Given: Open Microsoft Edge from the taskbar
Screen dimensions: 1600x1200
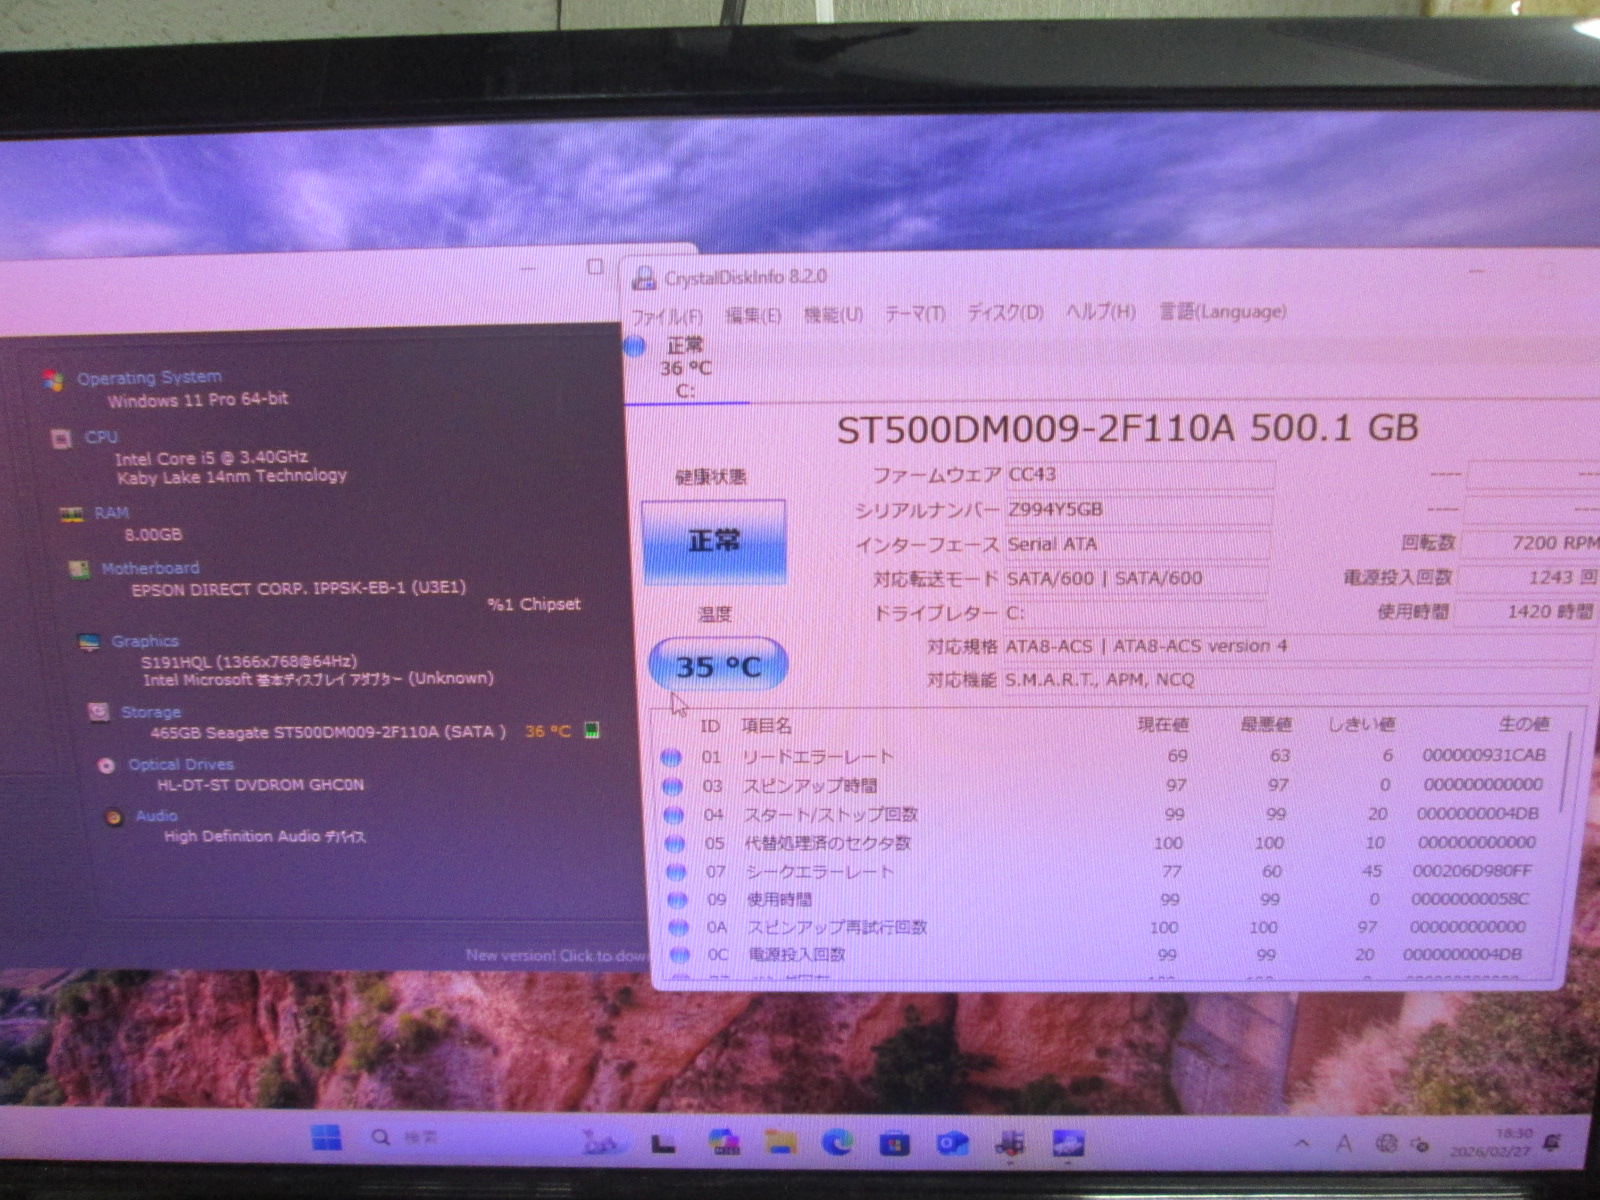Looking at the screenshot, I should [x=837, y=1141].
